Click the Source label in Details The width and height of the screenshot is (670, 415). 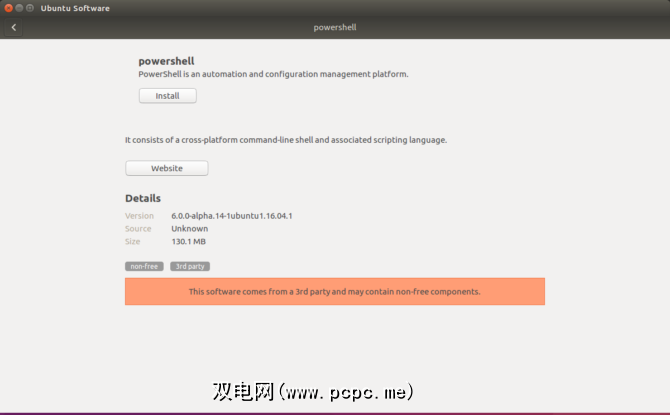[138, 229]
